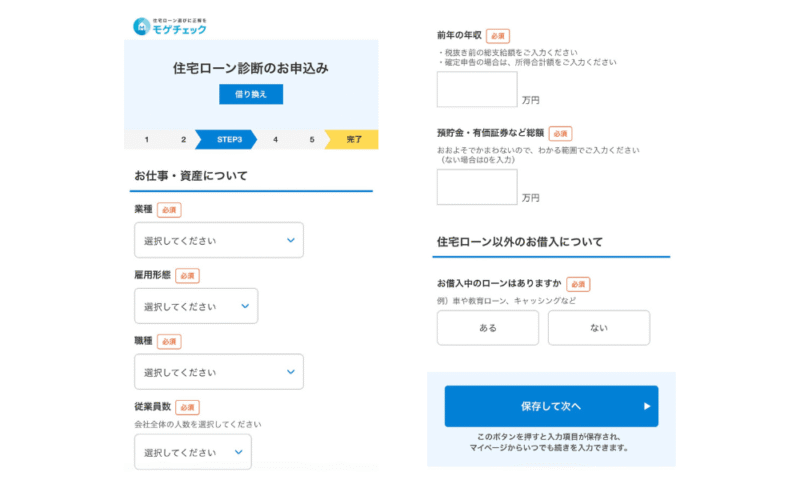Click the 雇用形態 dropdown chevron arrow
This screenshot has width=800, height=480.
point(245,306)
